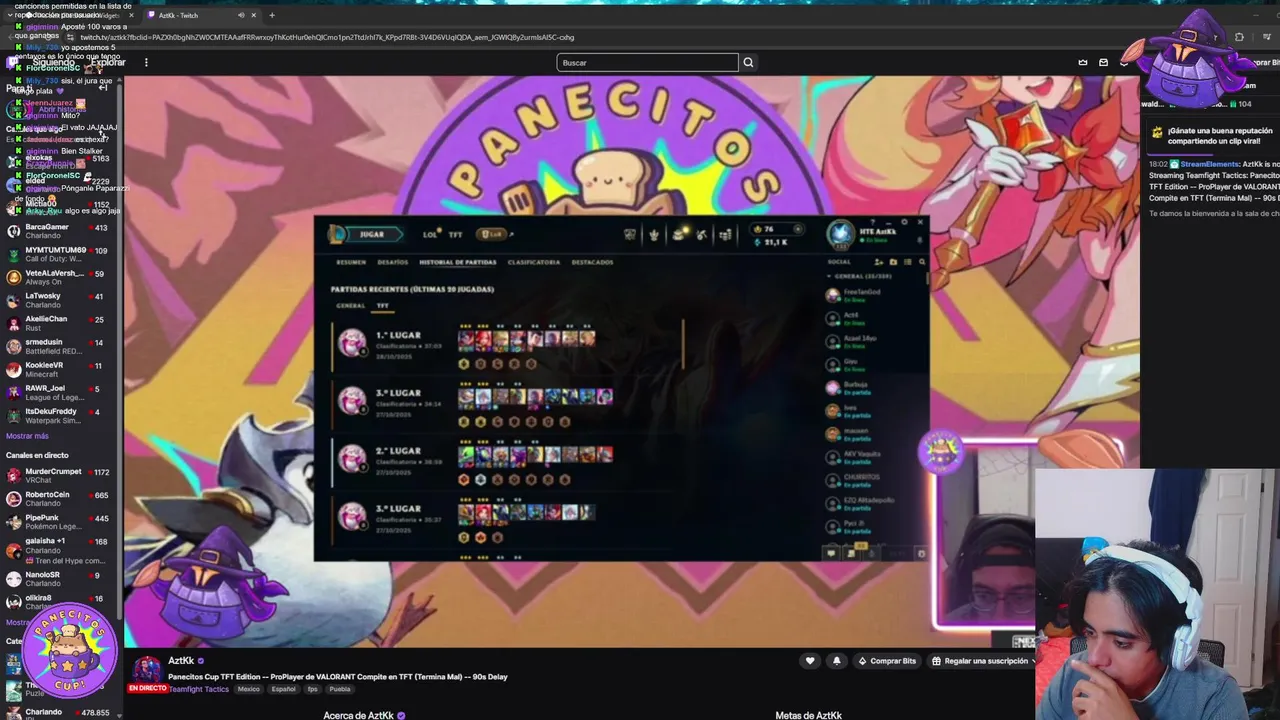1280x720 pixels.
Task: Open the Explorar tab in Twitch
Action: tap(107, 62)
